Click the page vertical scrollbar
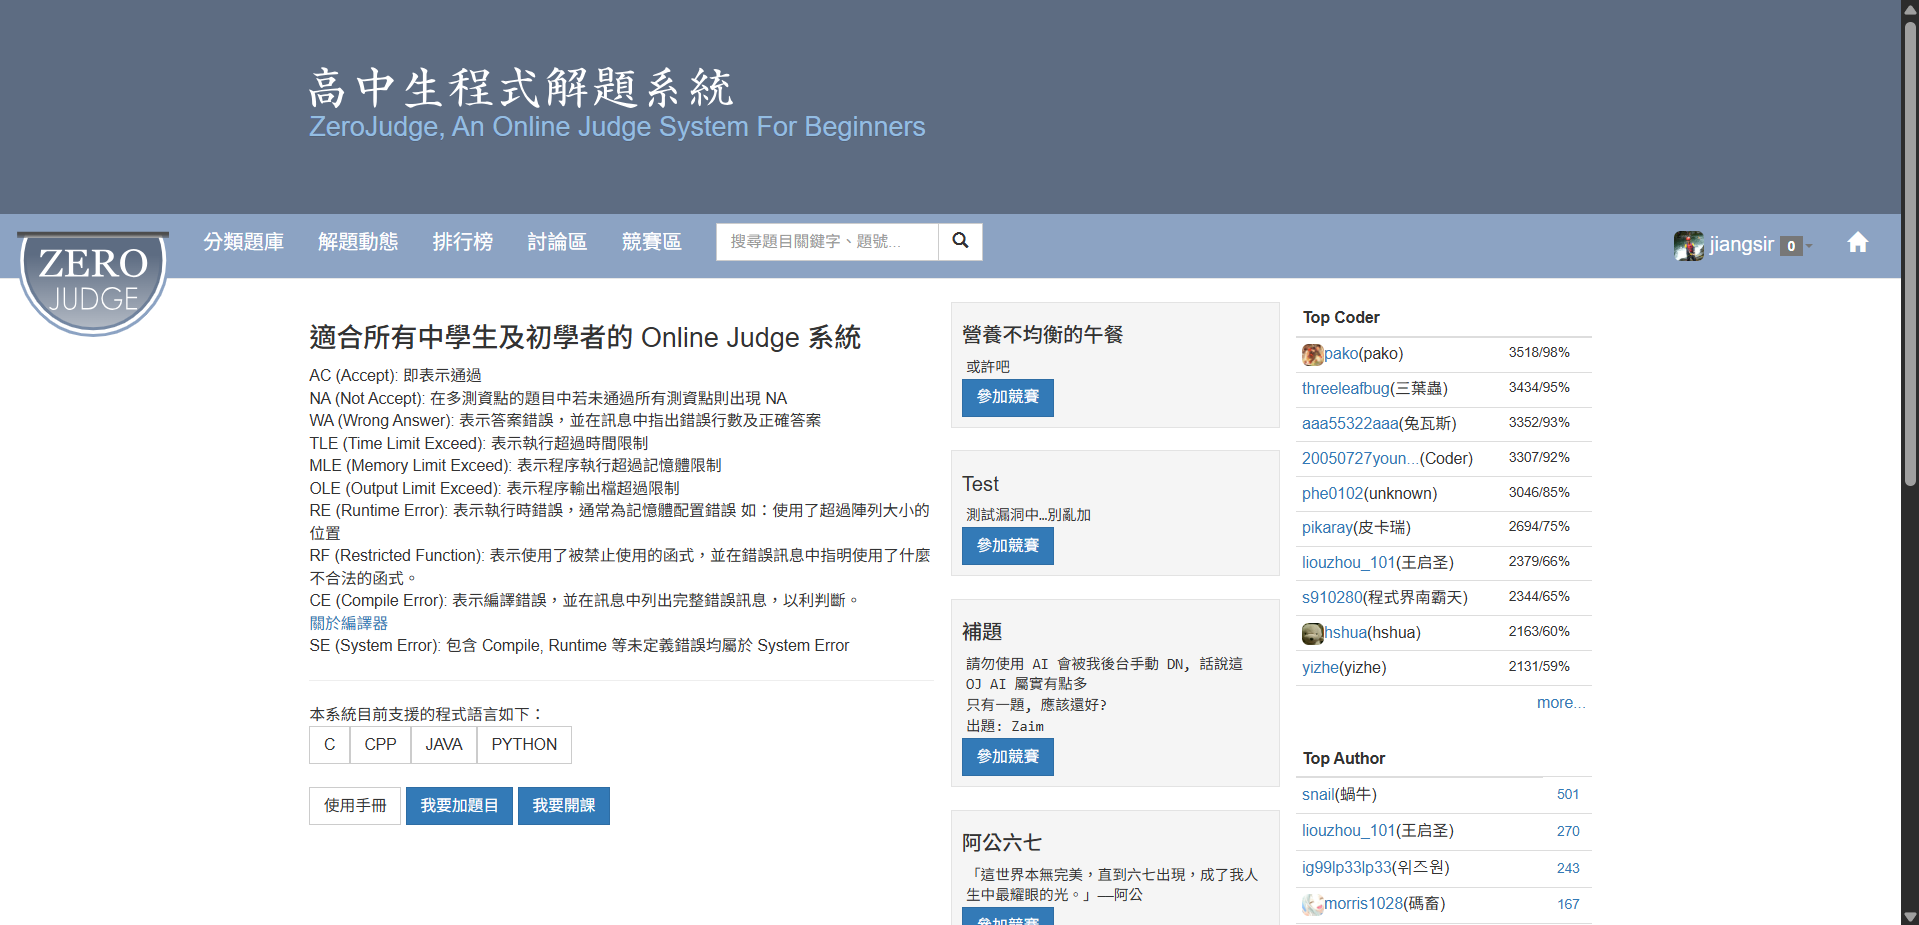The width and height of the screenshot is (1919, 925). pyautogui.click(x=1910, y=255)
